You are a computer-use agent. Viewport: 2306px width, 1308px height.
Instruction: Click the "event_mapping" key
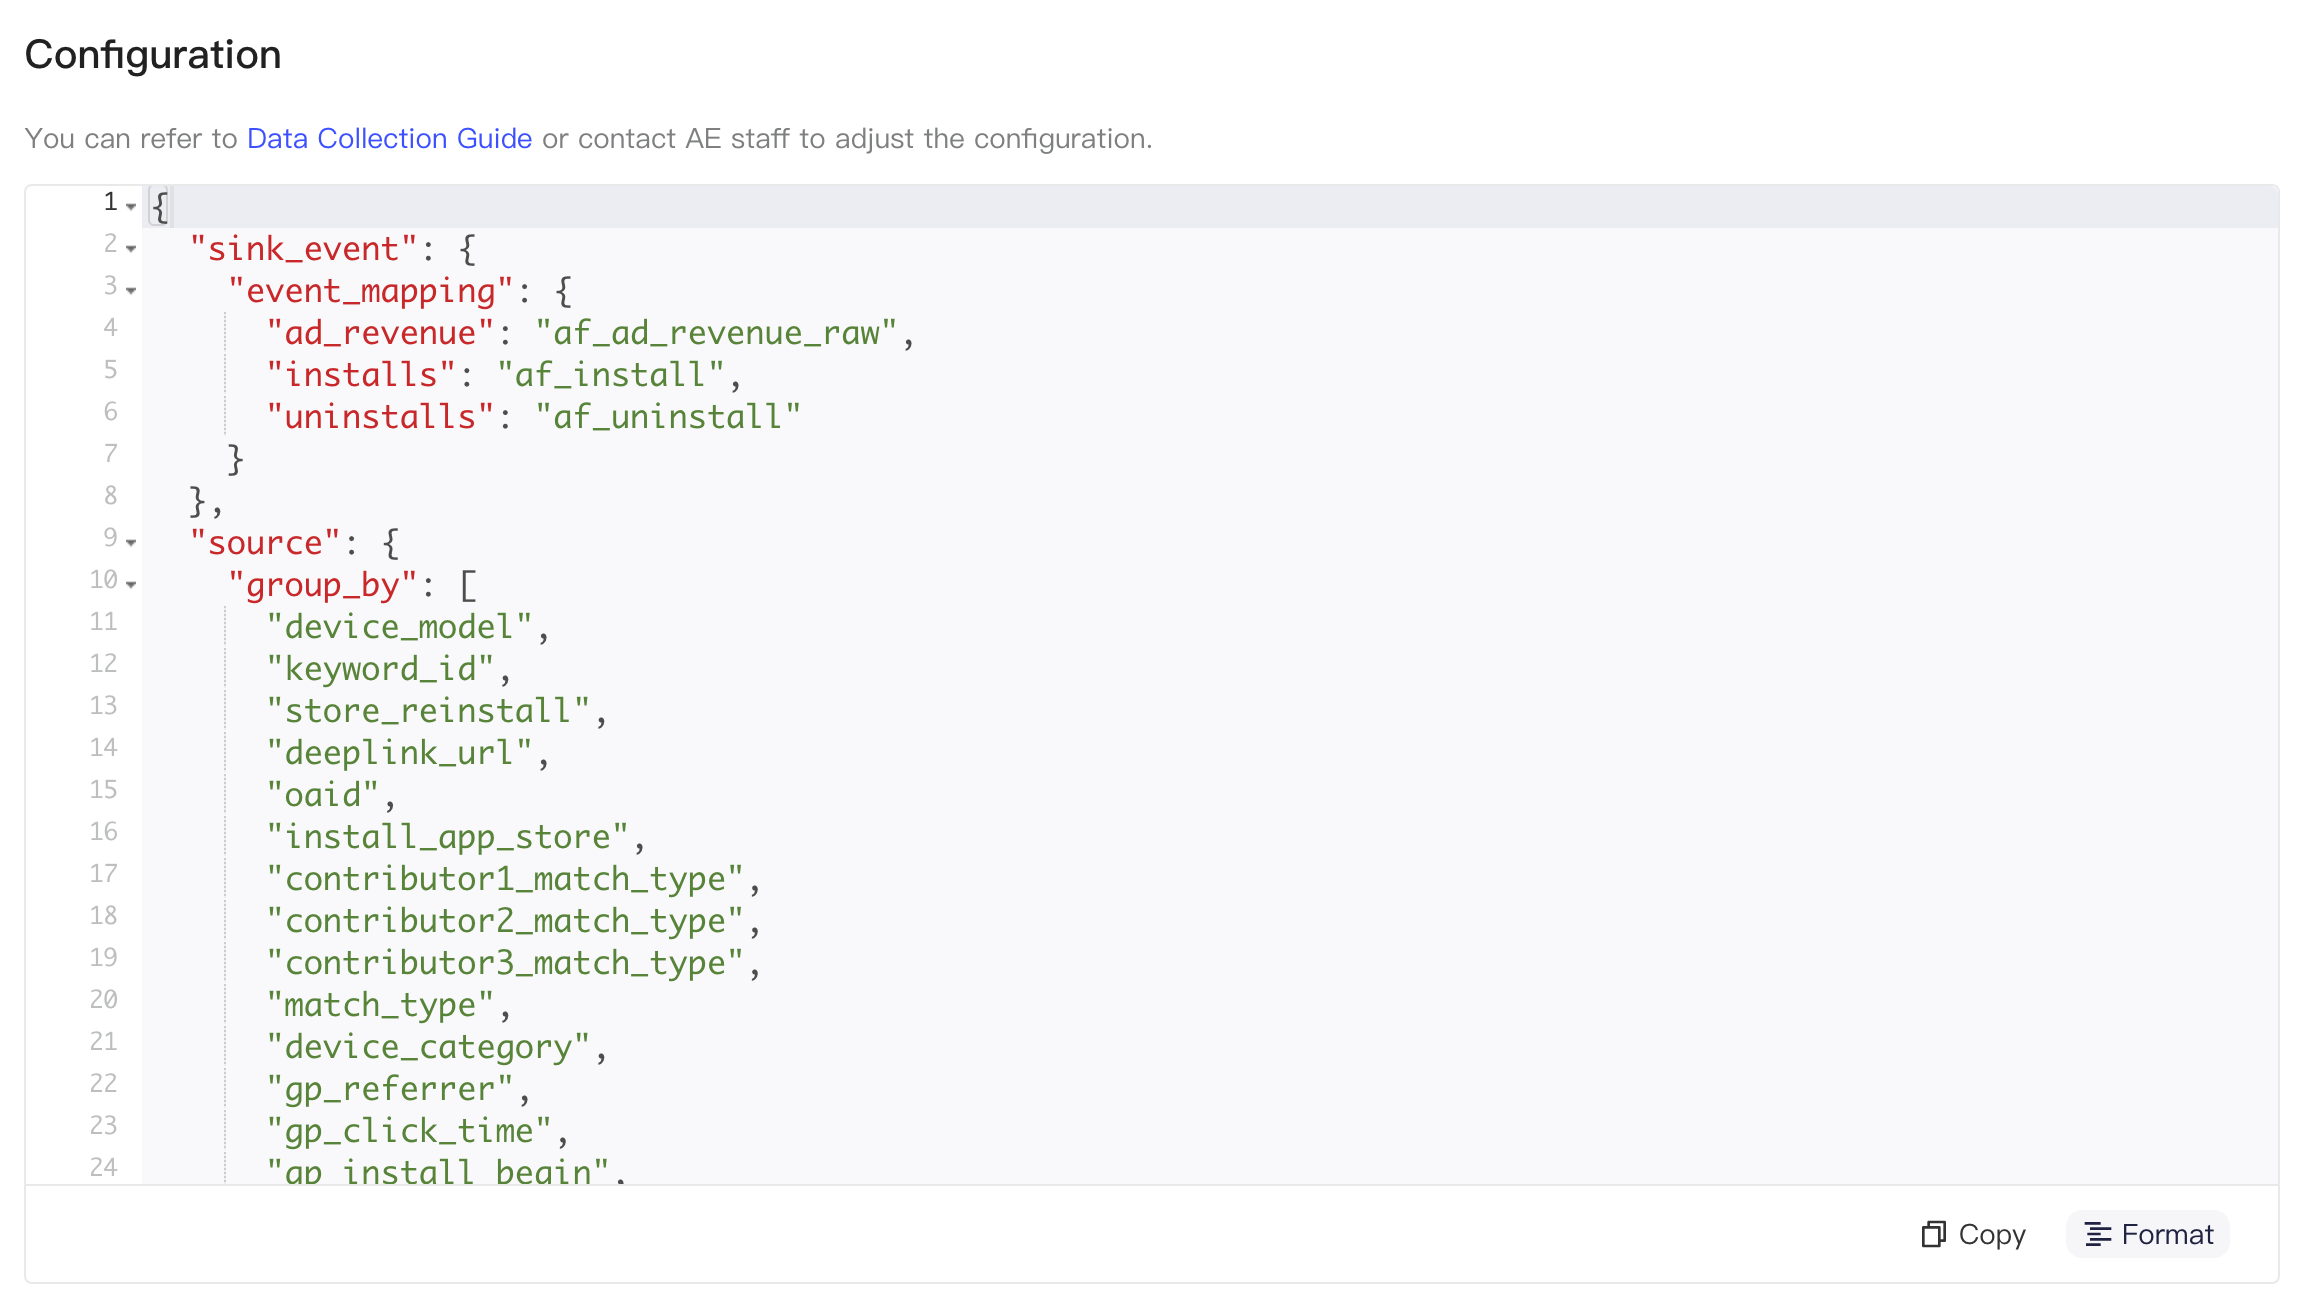point(370,290)
